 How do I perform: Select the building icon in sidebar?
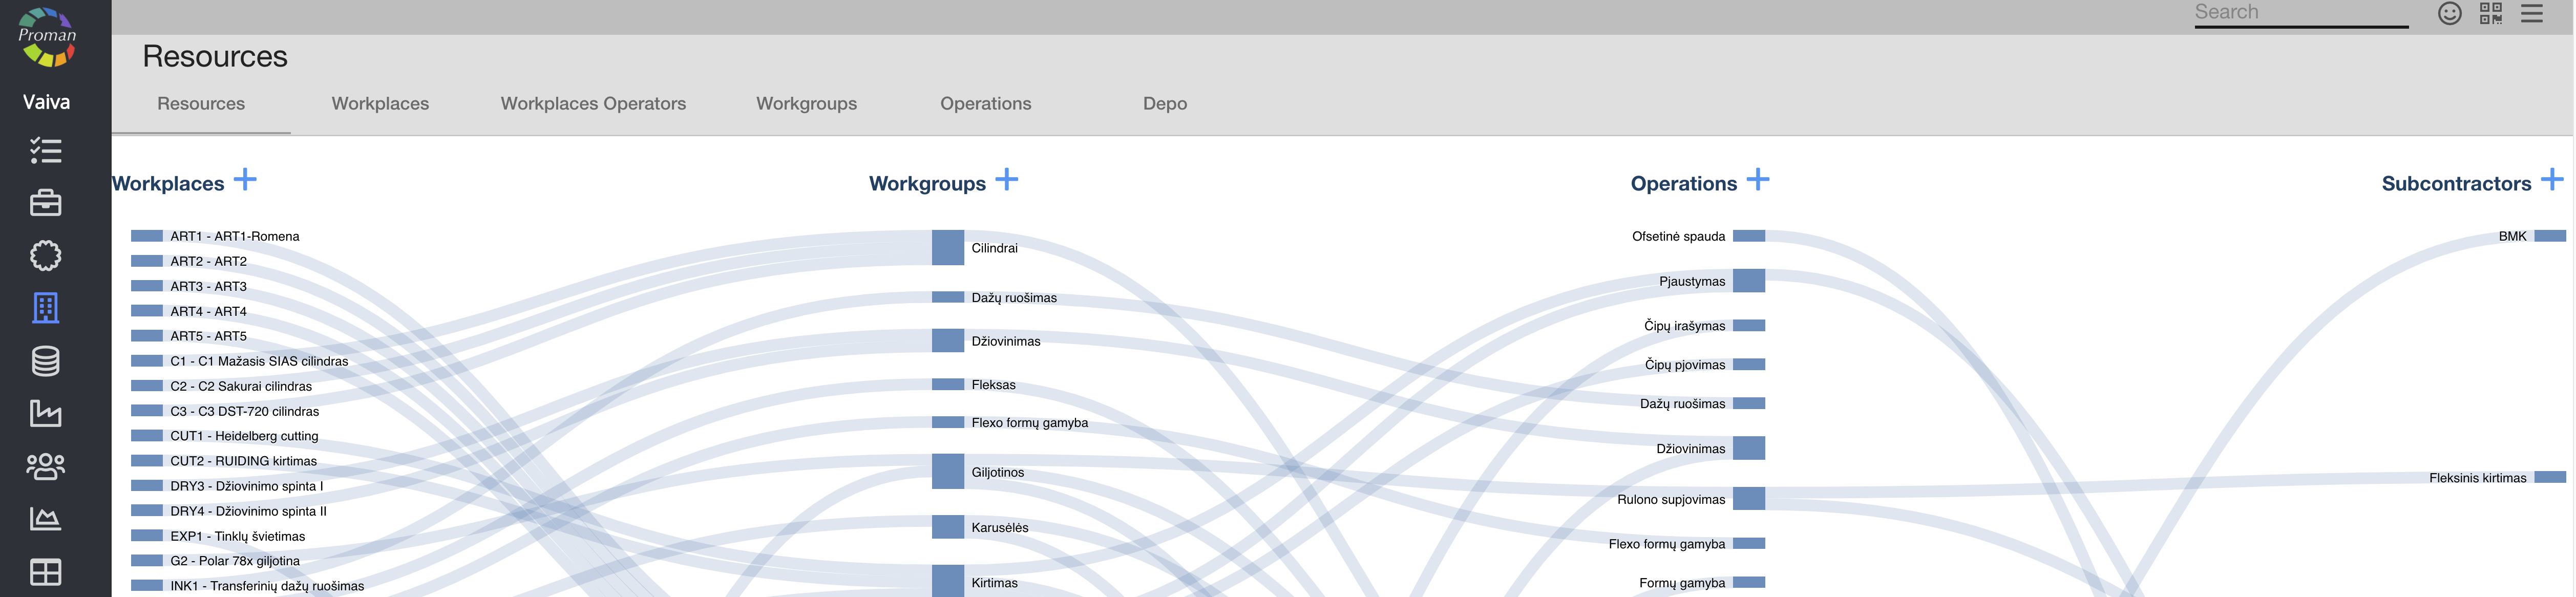click(45, 308)
